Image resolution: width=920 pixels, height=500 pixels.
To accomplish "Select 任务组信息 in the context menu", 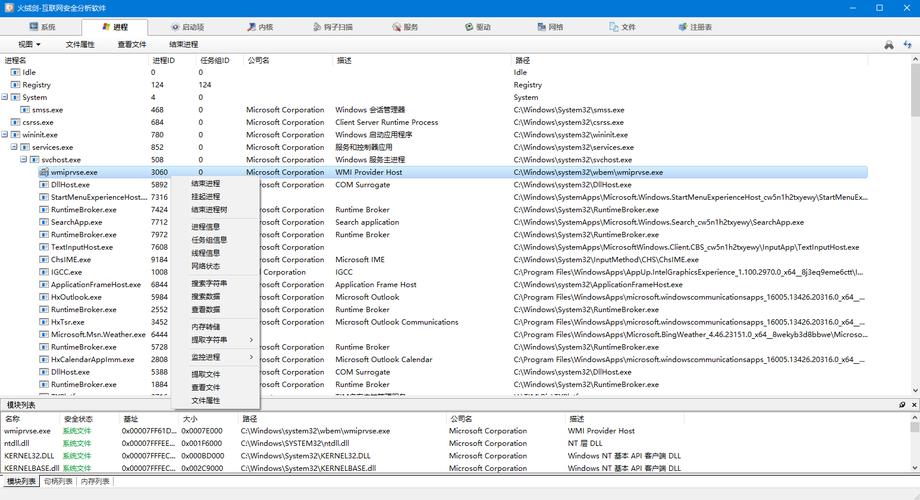I will pyautogui.click(x=209, y=239).
